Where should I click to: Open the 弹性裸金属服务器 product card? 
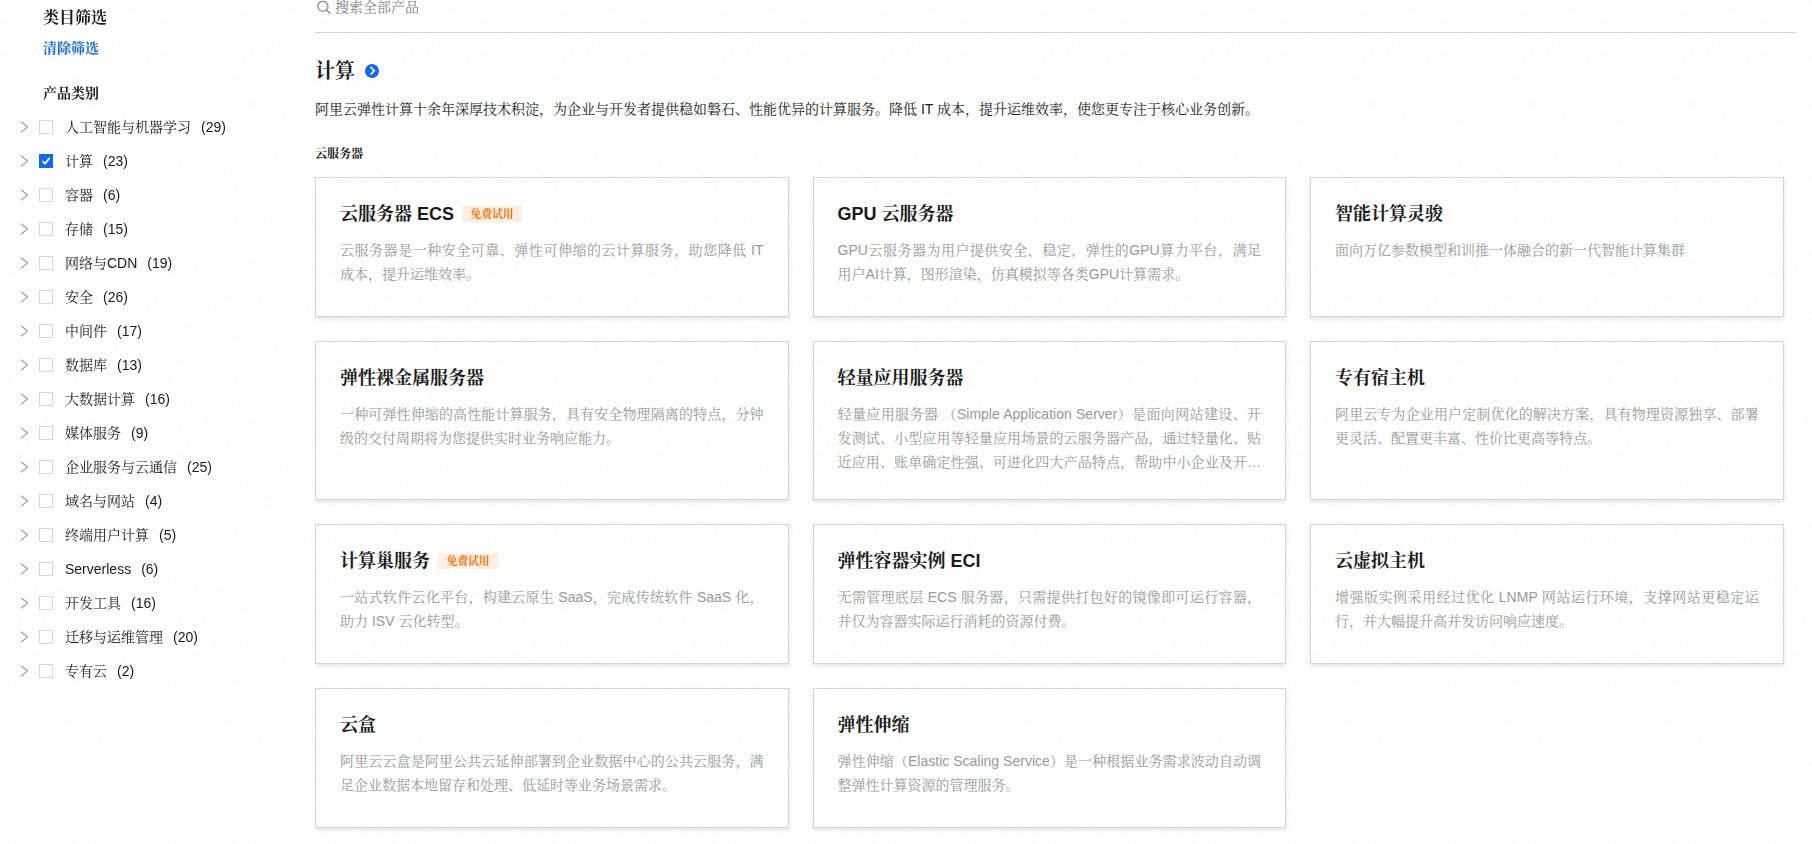552,420
